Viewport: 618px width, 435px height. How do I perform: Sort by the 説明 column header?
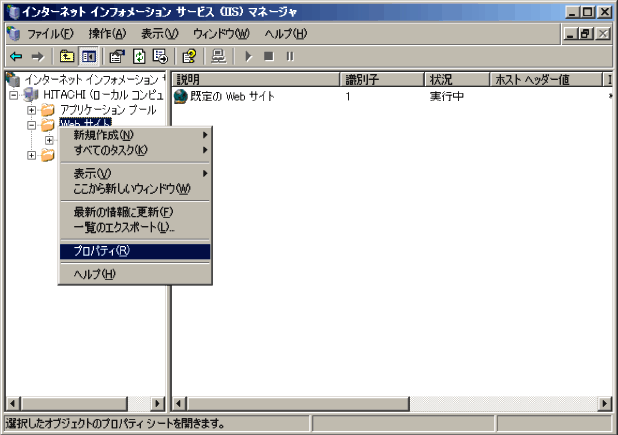click(x=256, y=80)
